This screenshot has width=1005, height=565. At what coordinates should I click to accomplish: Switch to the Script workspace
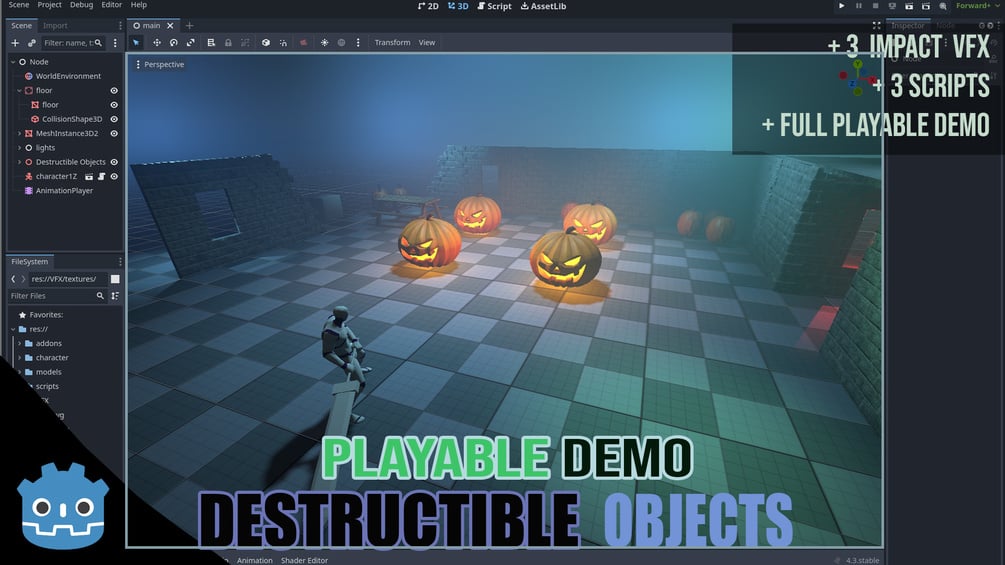coord(494,6)
